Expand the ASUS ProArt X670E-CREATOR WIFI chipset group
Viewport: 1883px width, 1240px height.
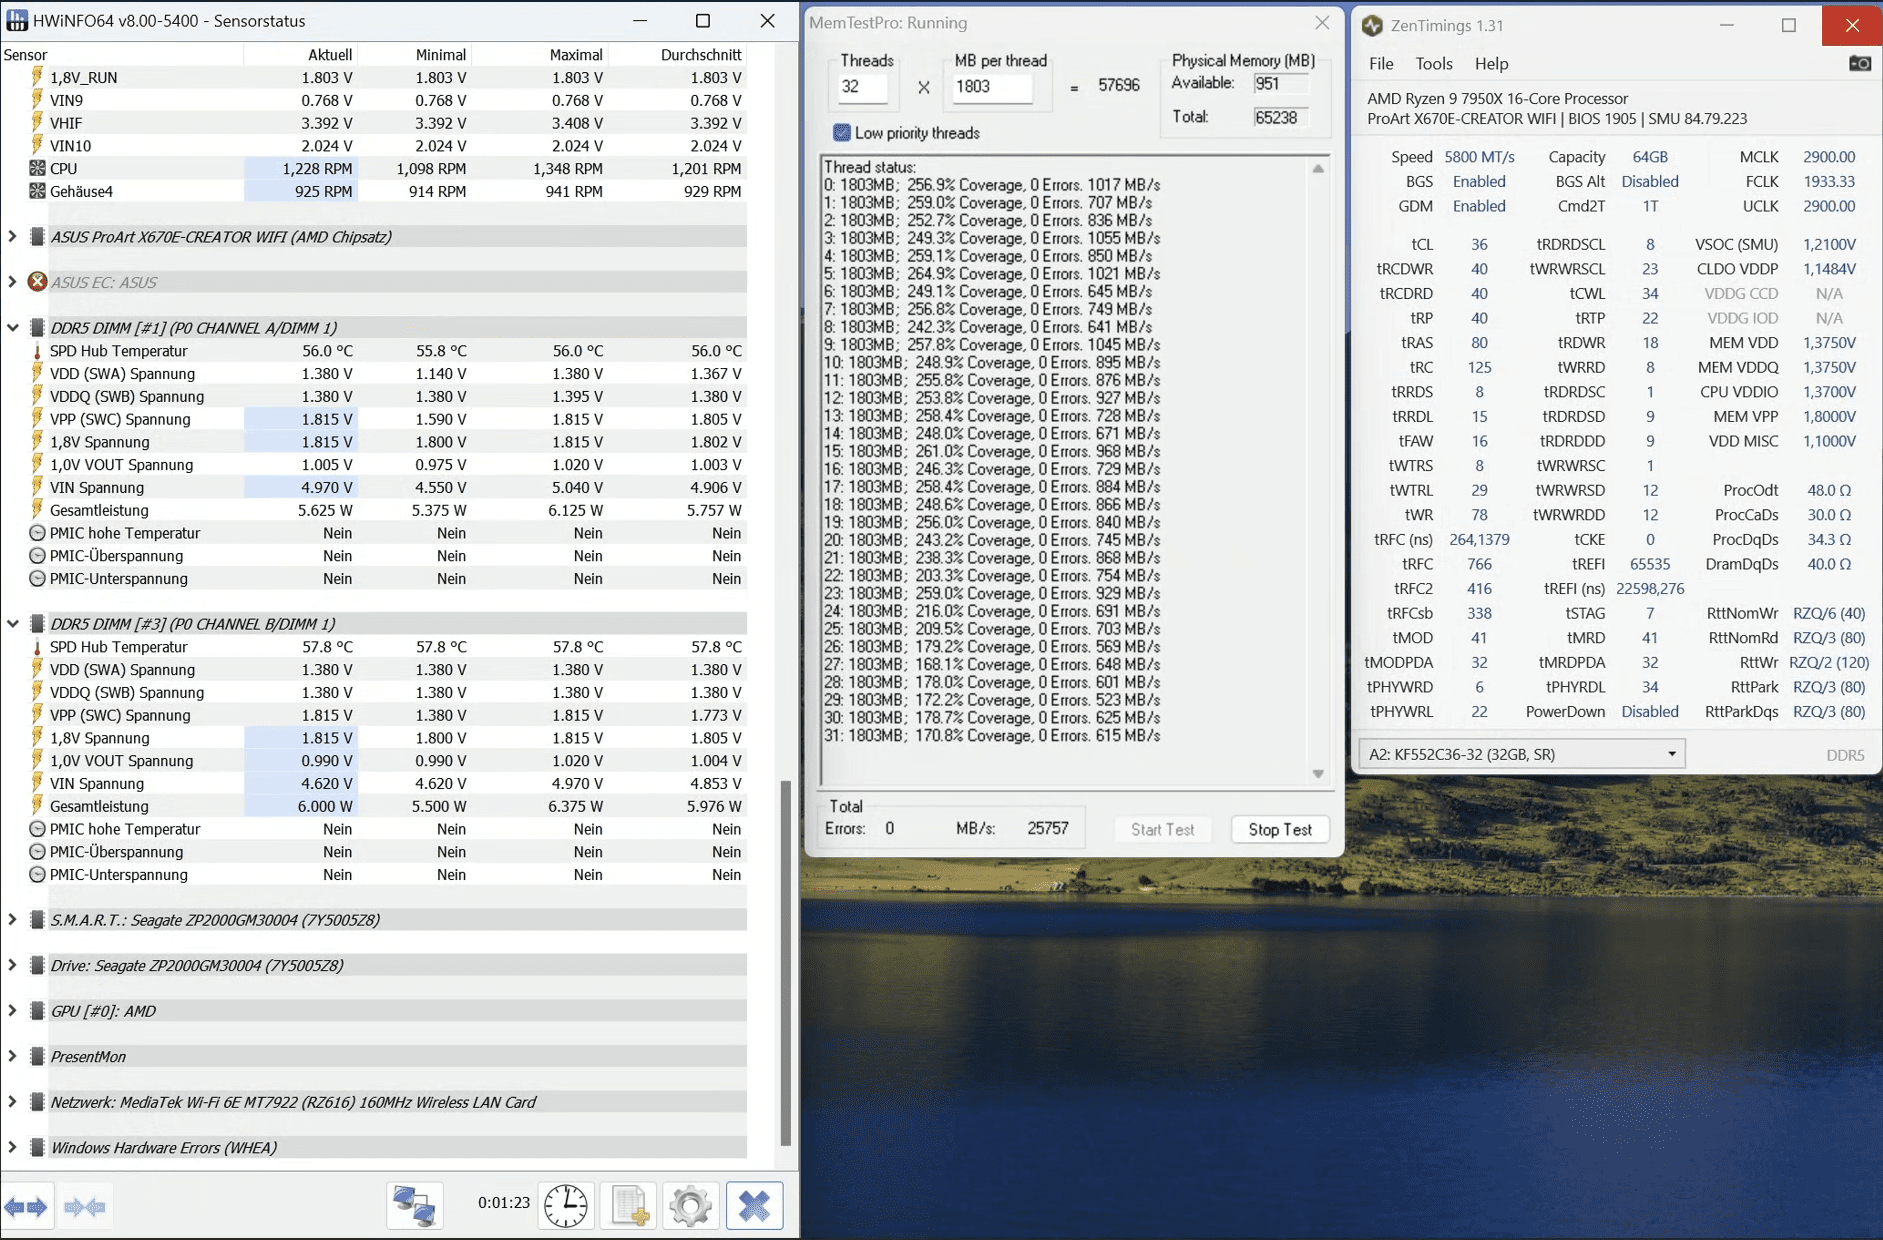coord(12,237)
